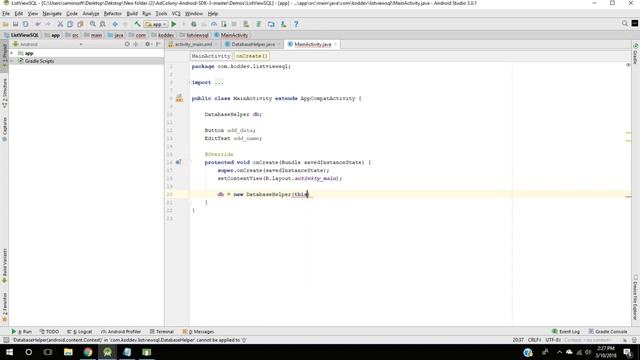Viewport: 640px width, 360px height.
Task: Click the Paste toolbar icon
Action: point(80,24)
